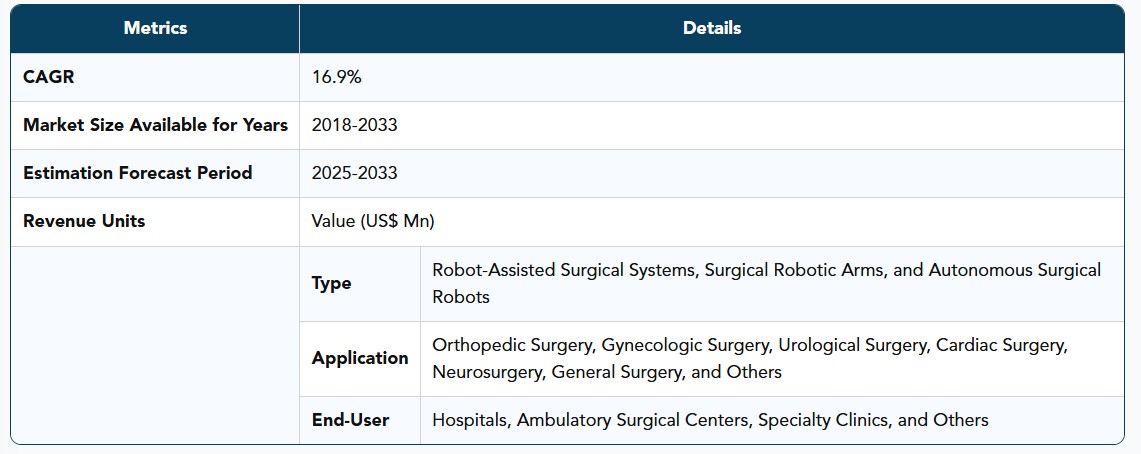1141x454 pixels.
Task: Click the Details column header
Action: click(x=712, y=28)
